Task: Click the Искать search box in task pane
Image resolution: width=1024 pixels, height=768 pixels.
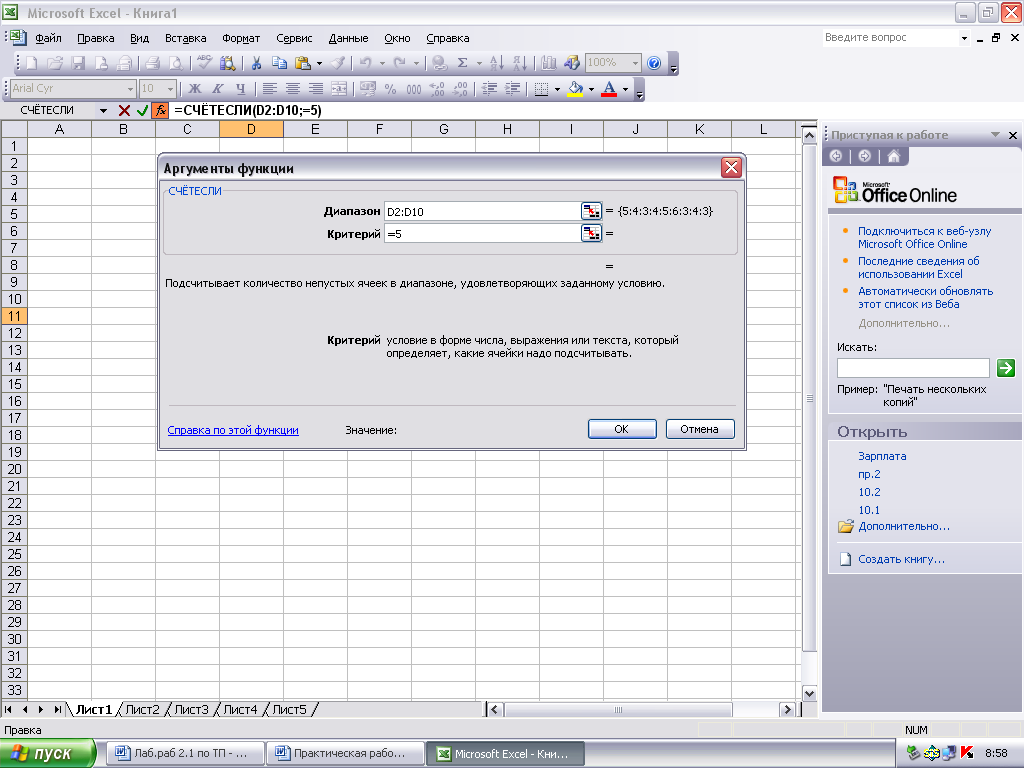Action: point(913,368)
